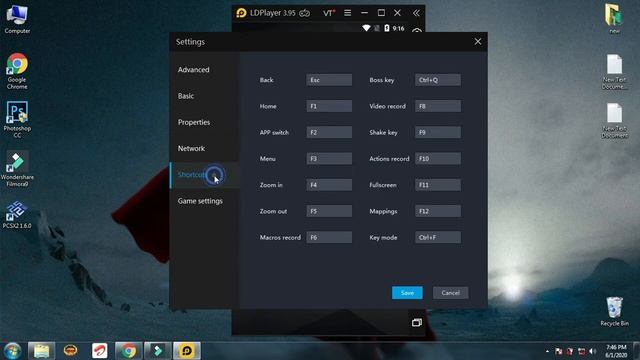640x360 pixels.
Task: Click the Video record shortcut field F8
Action: tap(438, 106)
